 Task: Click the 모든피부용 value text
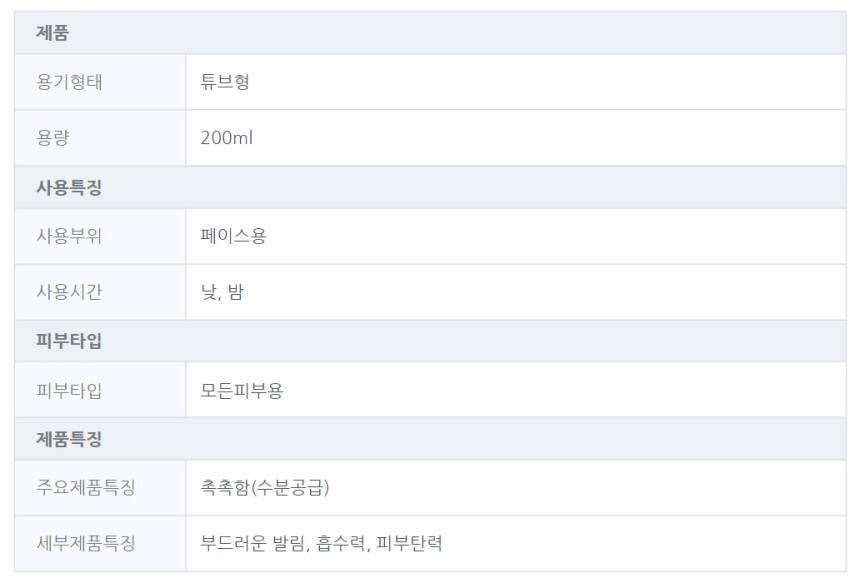242,391
